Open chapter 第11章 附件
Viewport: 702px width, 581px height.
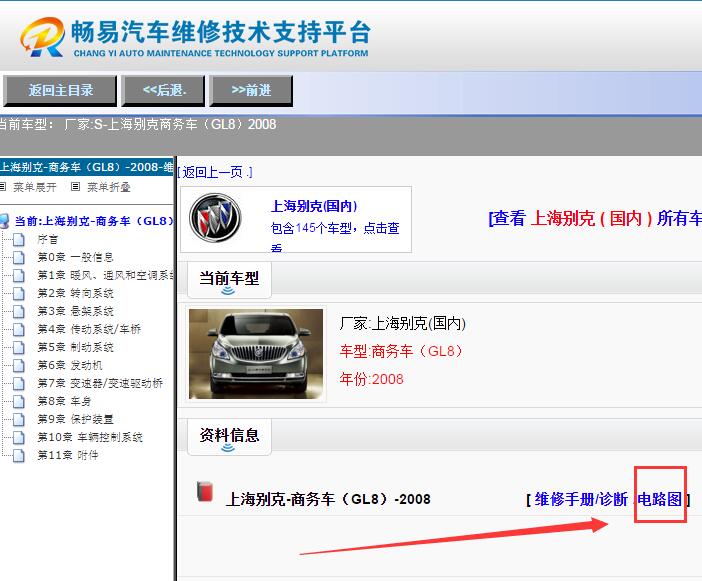68,455
